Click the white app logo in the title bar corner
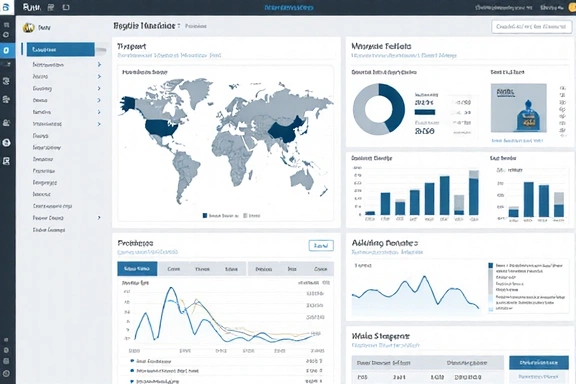Image resolution: width=576 pixels, height=384 pixels. tap(6, 7)
